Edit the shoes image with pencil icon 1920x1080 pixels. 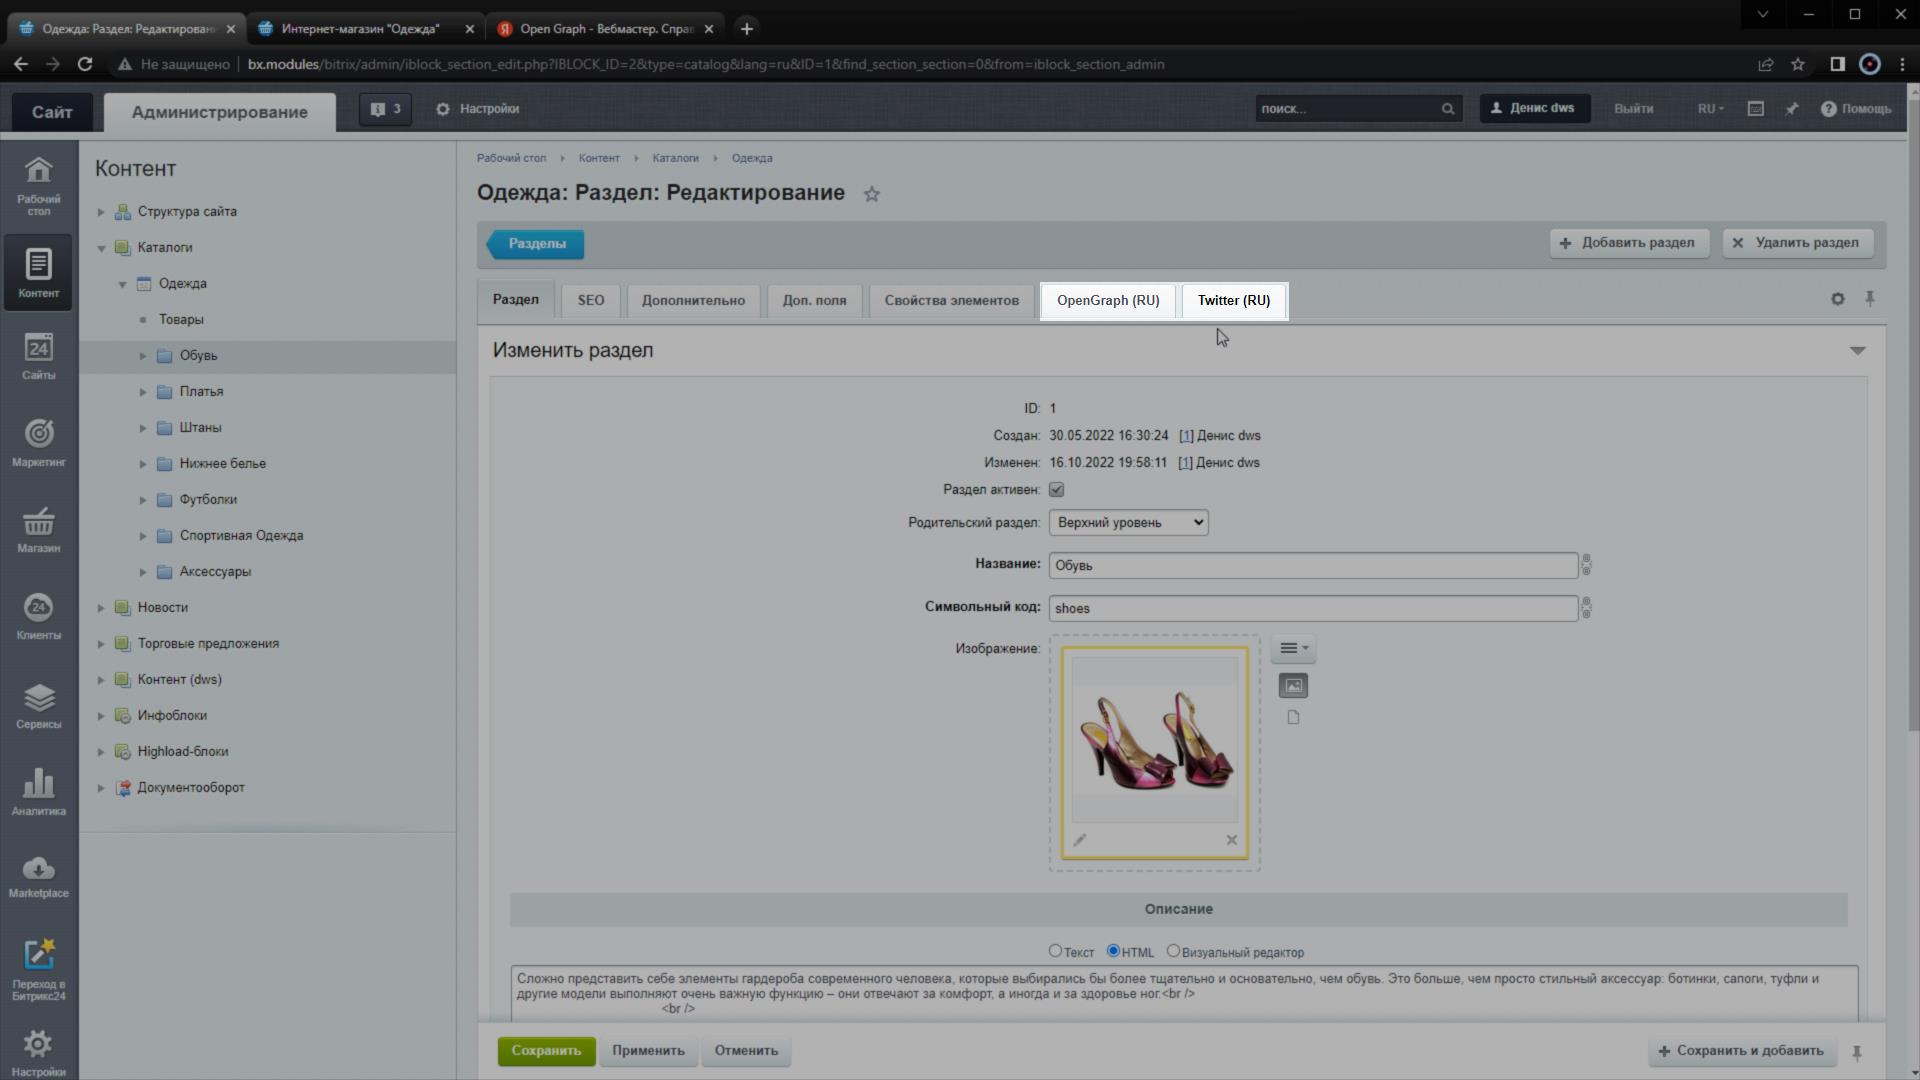pos(1080,840)
